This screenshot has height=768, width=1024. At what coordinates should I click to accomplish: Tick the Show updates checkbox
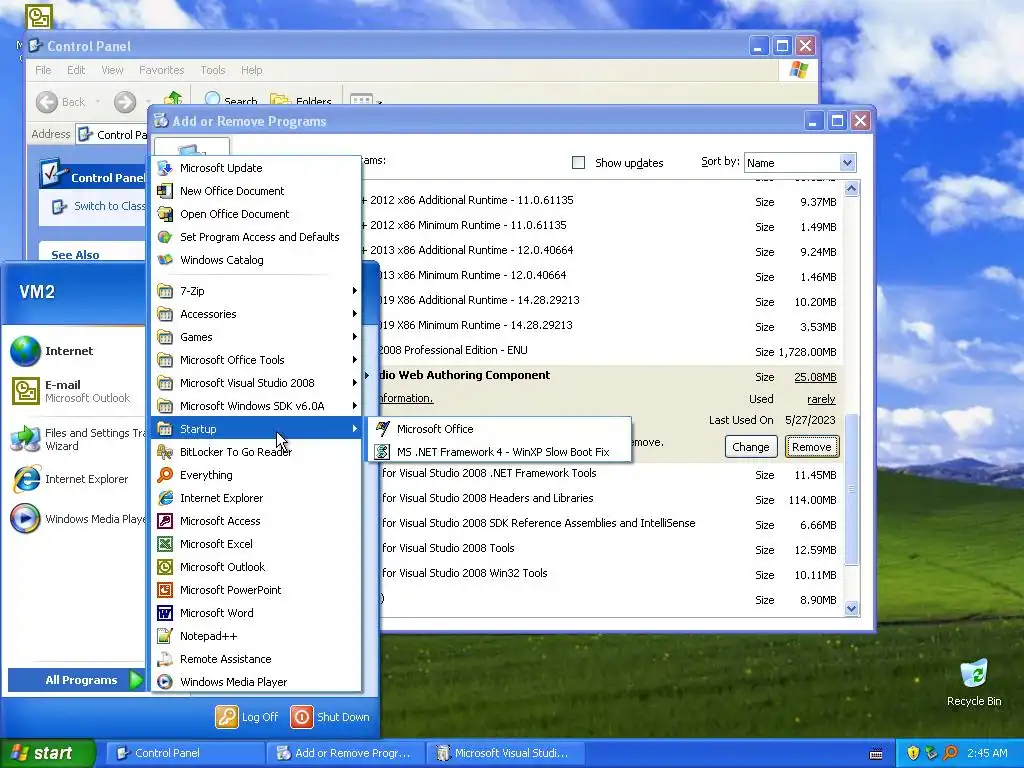pyautogui.click(x=578, y=163)
